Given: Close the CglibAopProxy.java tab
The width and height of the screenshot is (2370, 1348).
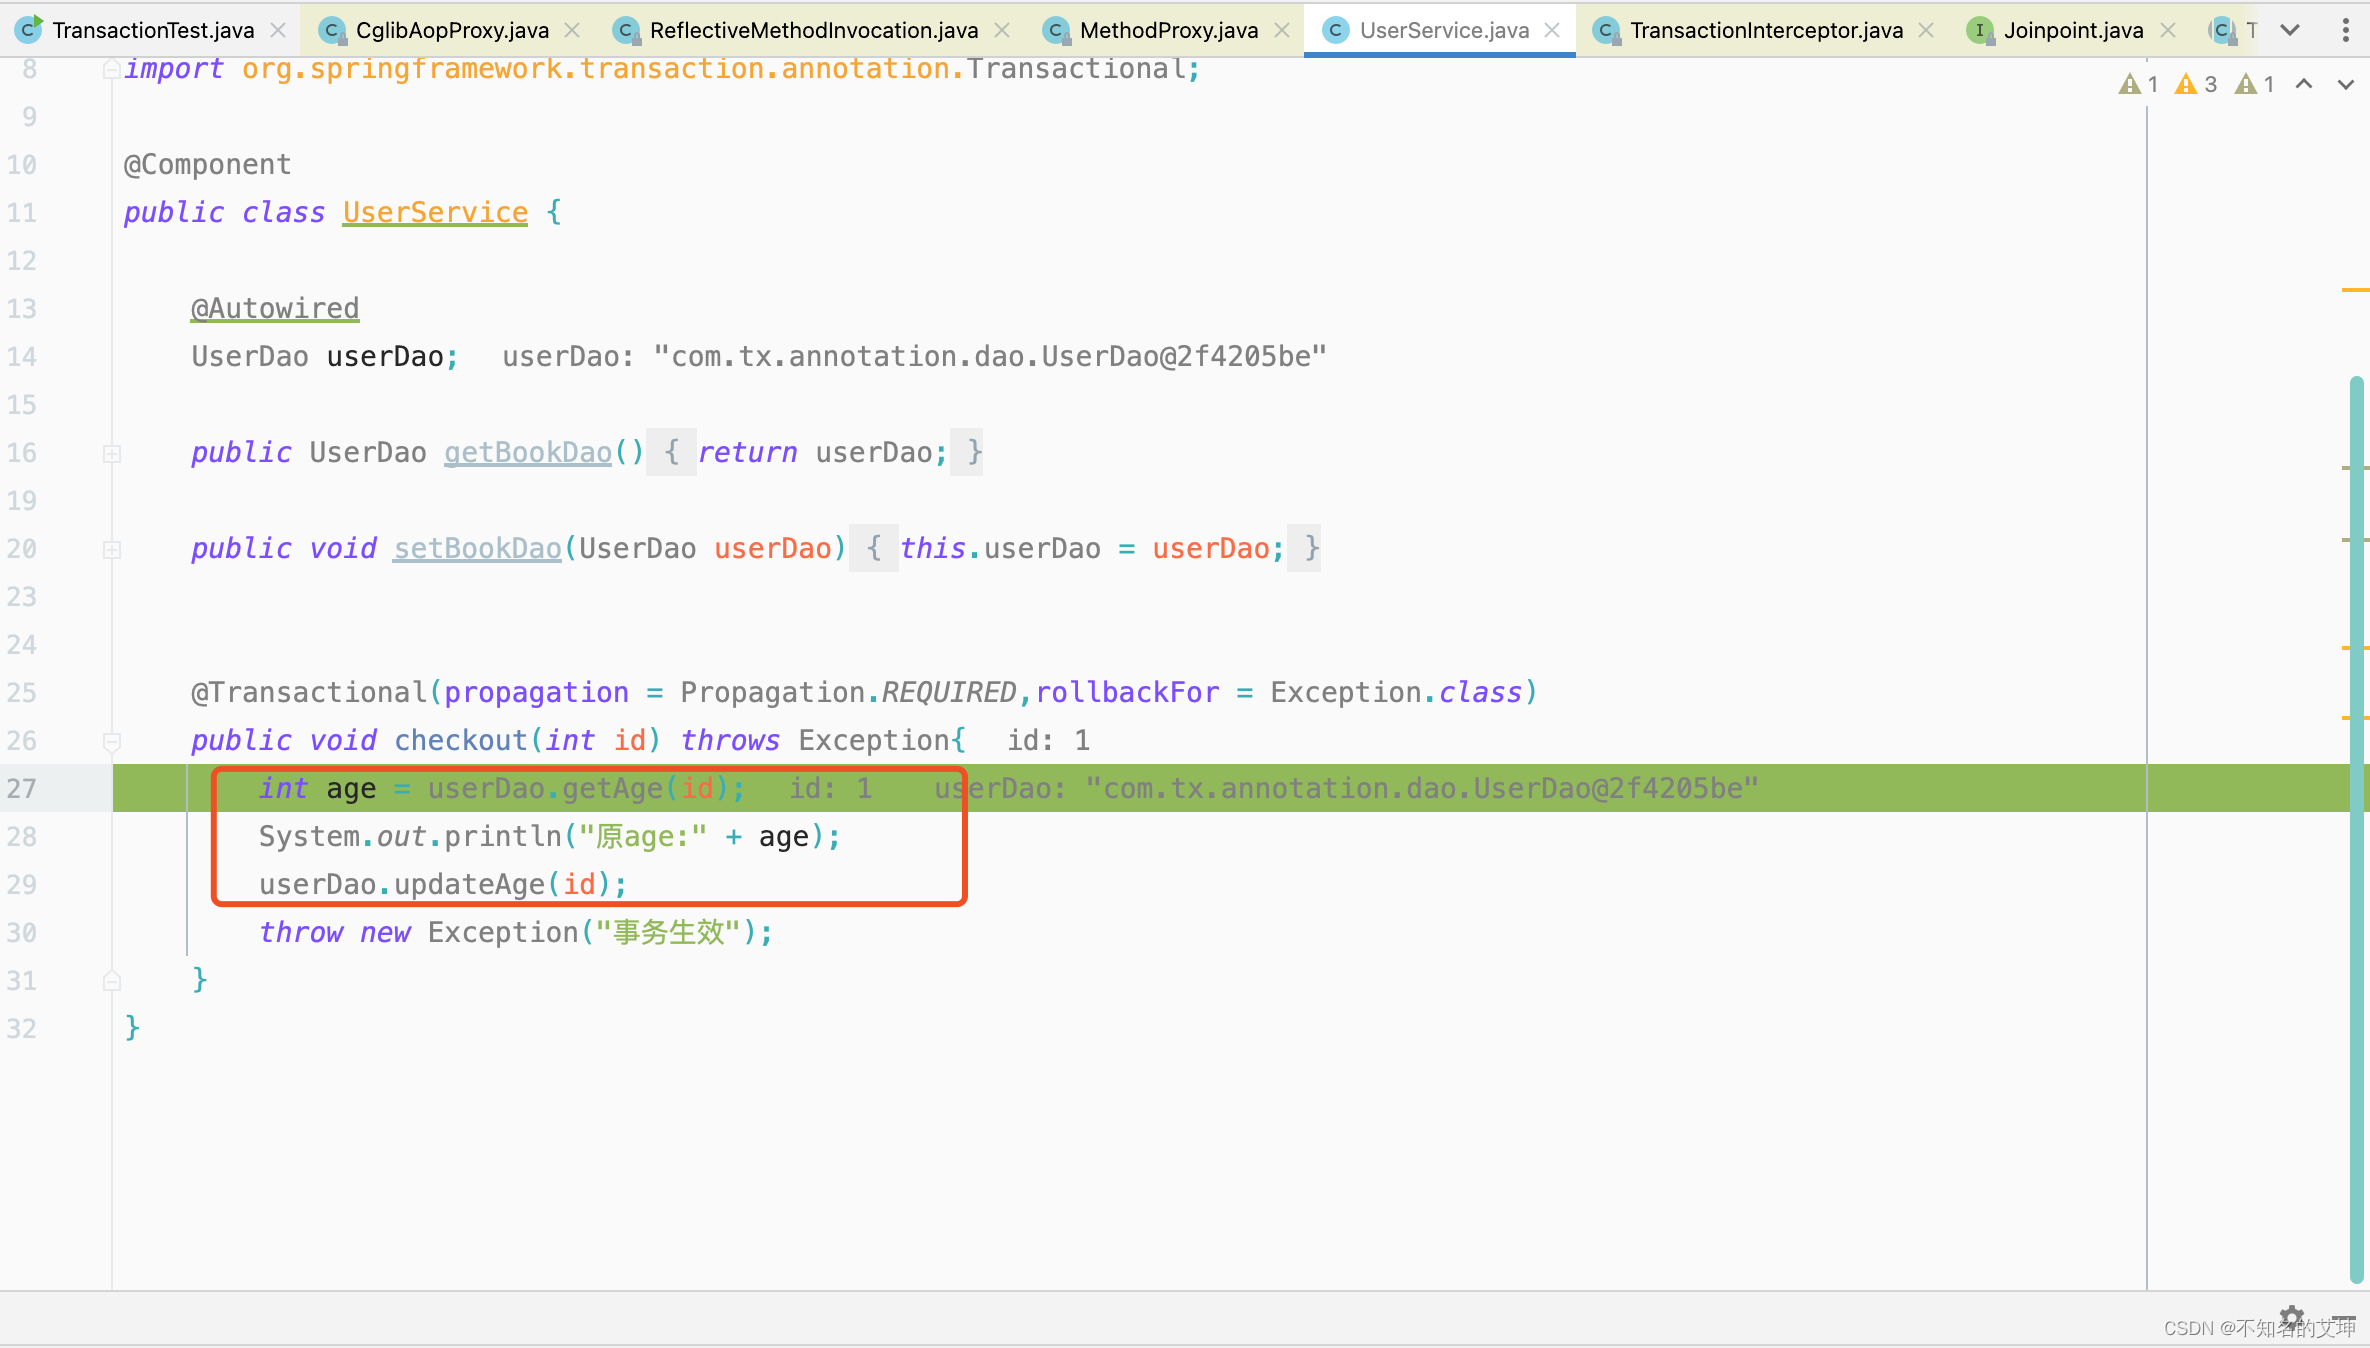Looking at the screenshot, I should 572,30.
